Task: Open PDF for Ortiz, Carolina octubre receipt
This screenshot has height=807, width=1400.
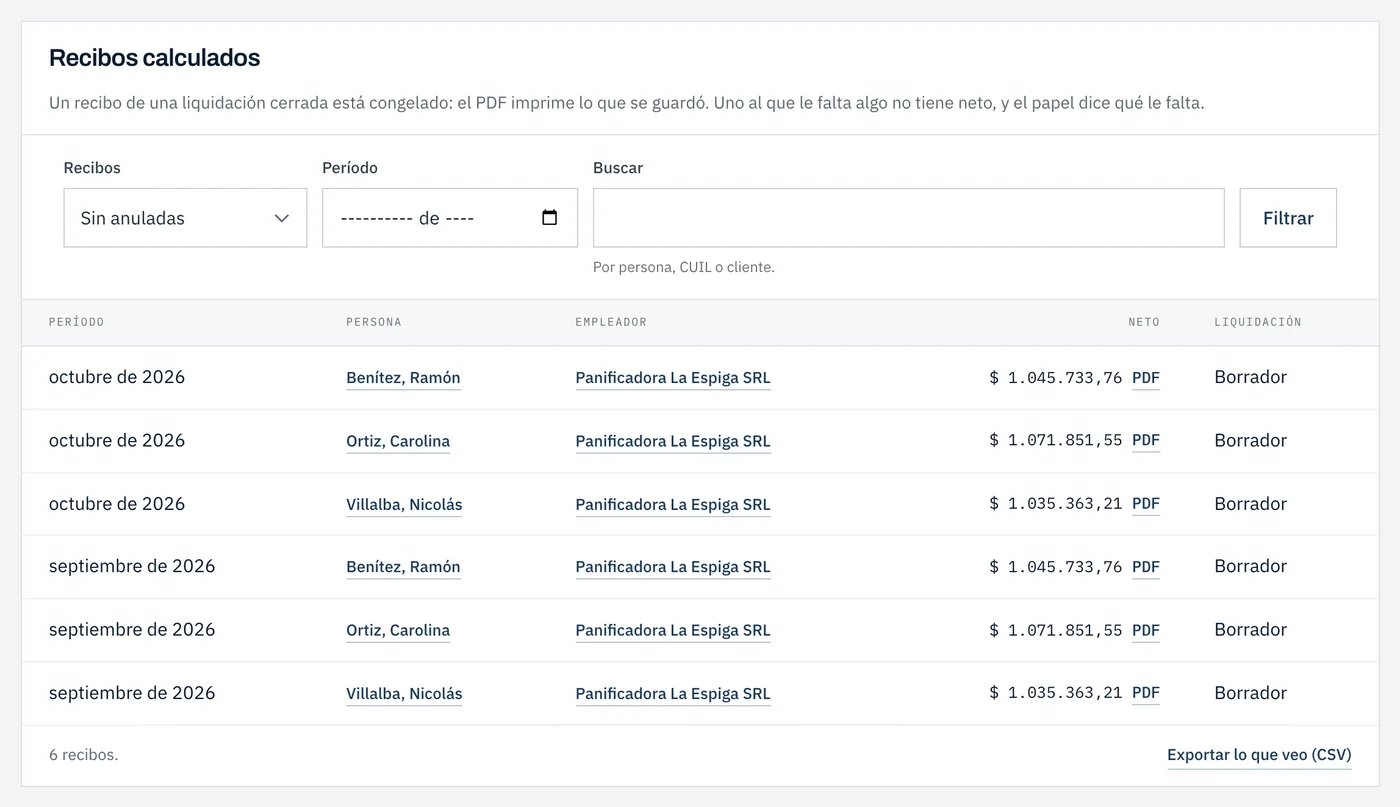Action: [x=1146, y=441]
